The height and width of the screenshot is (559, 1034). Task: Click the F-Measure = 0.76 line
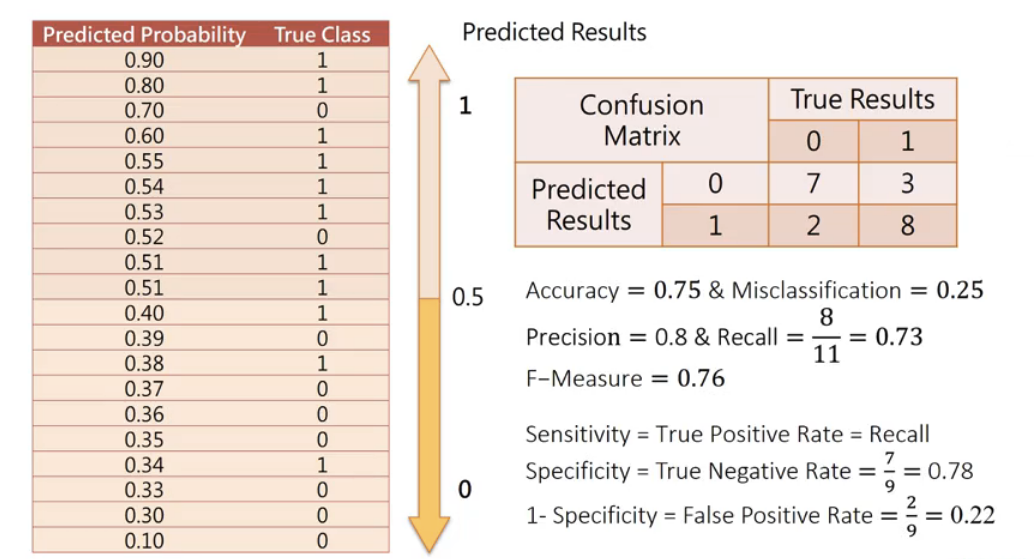tap(625, 378)
